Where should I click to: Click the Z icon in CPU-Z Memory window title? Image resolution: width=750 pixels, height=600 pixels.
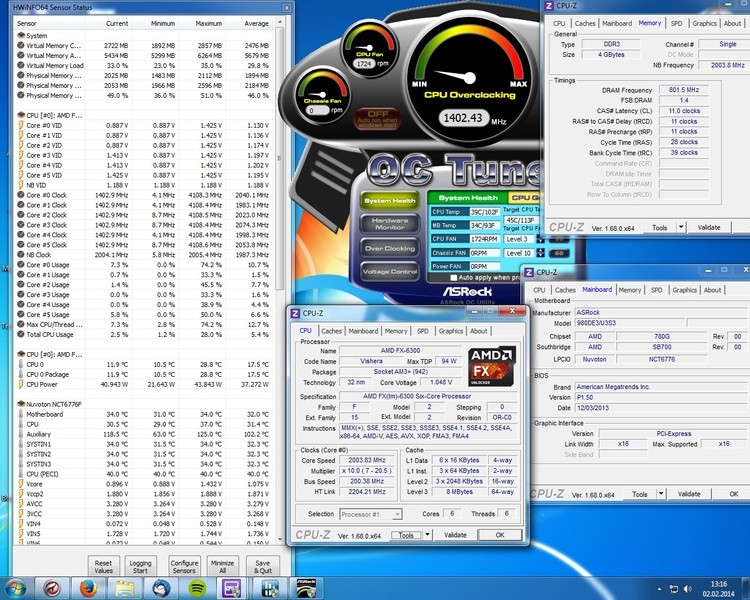[549, 6]
